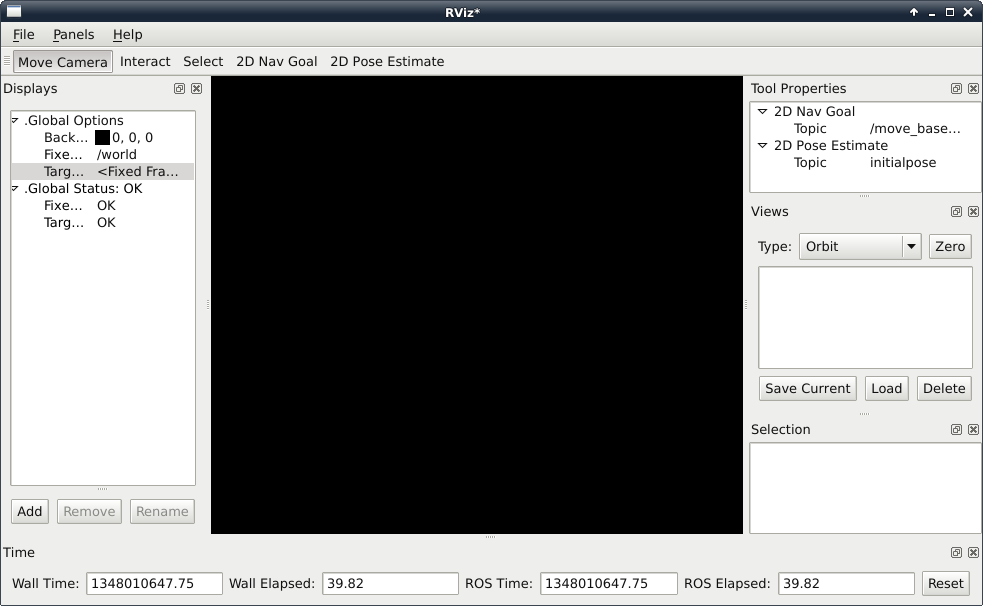Collapse the .Global Status: OK node

click(x=16, y=189)
